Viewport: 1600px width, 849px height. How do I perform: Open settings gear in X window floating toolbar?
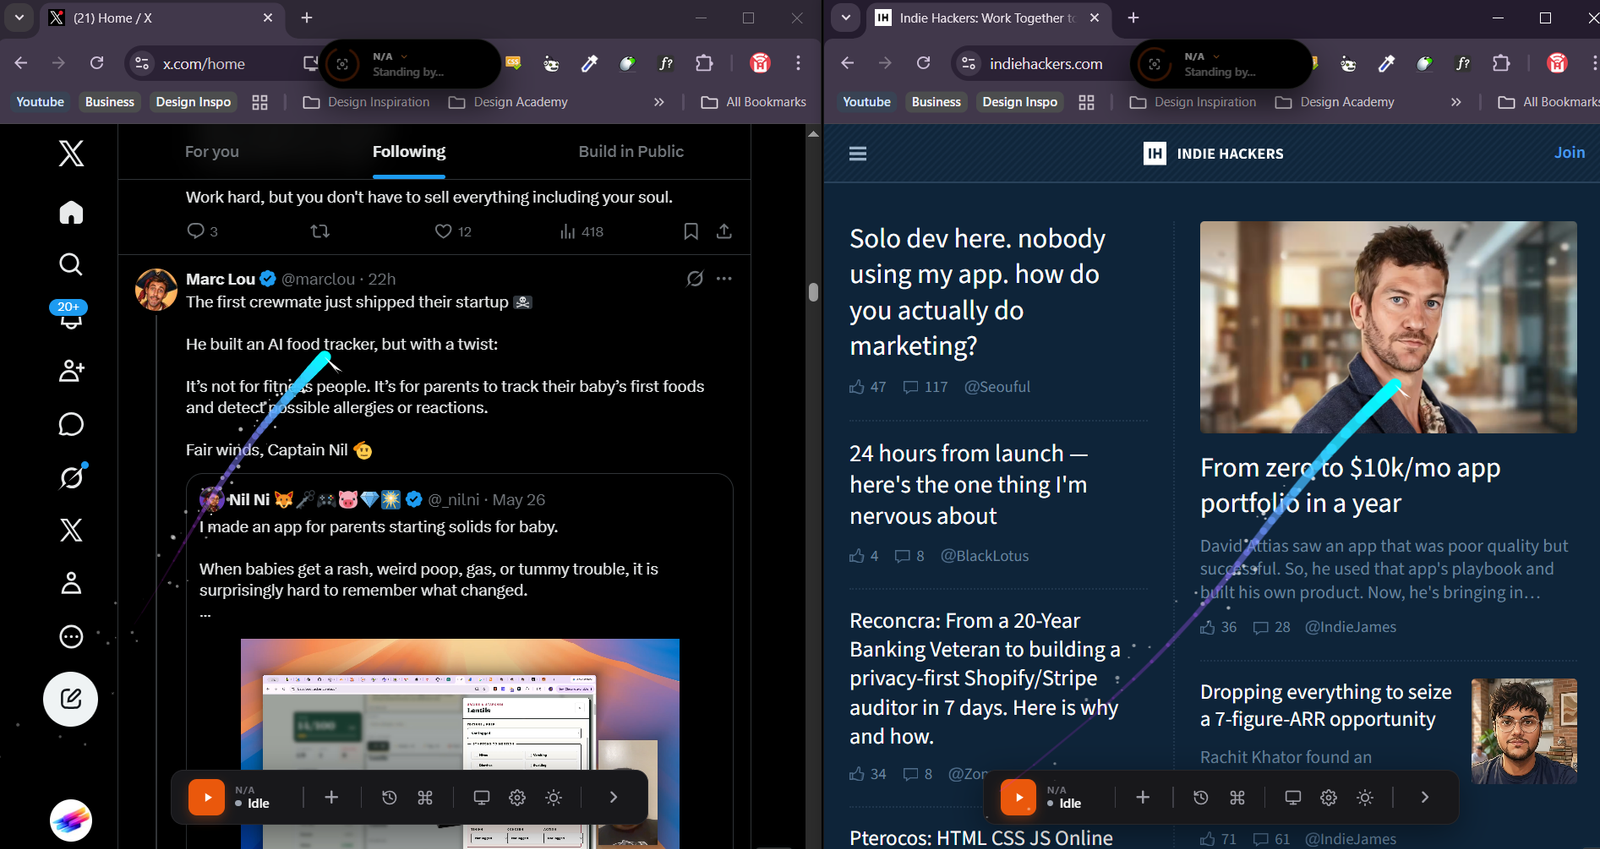pyautogui.click(x=517, y=797)
